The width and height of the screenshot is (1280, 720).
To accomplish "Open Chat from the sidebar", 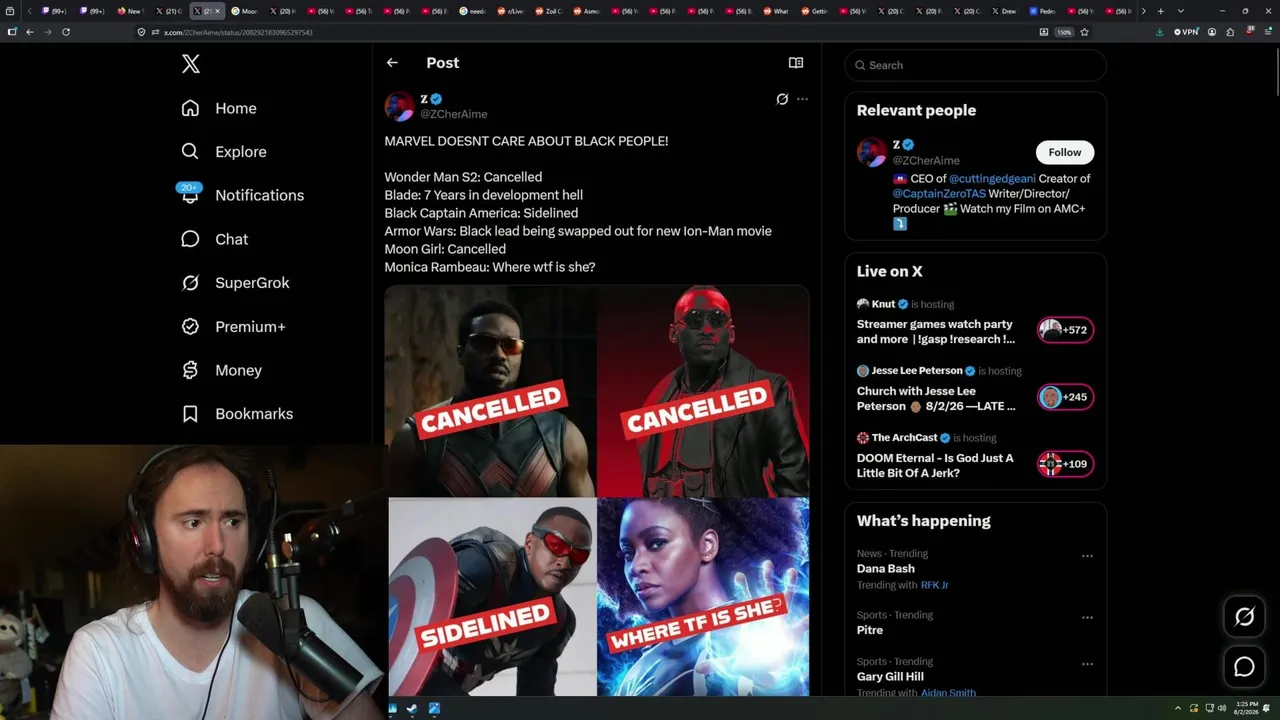I will click(x=214, y=239).
